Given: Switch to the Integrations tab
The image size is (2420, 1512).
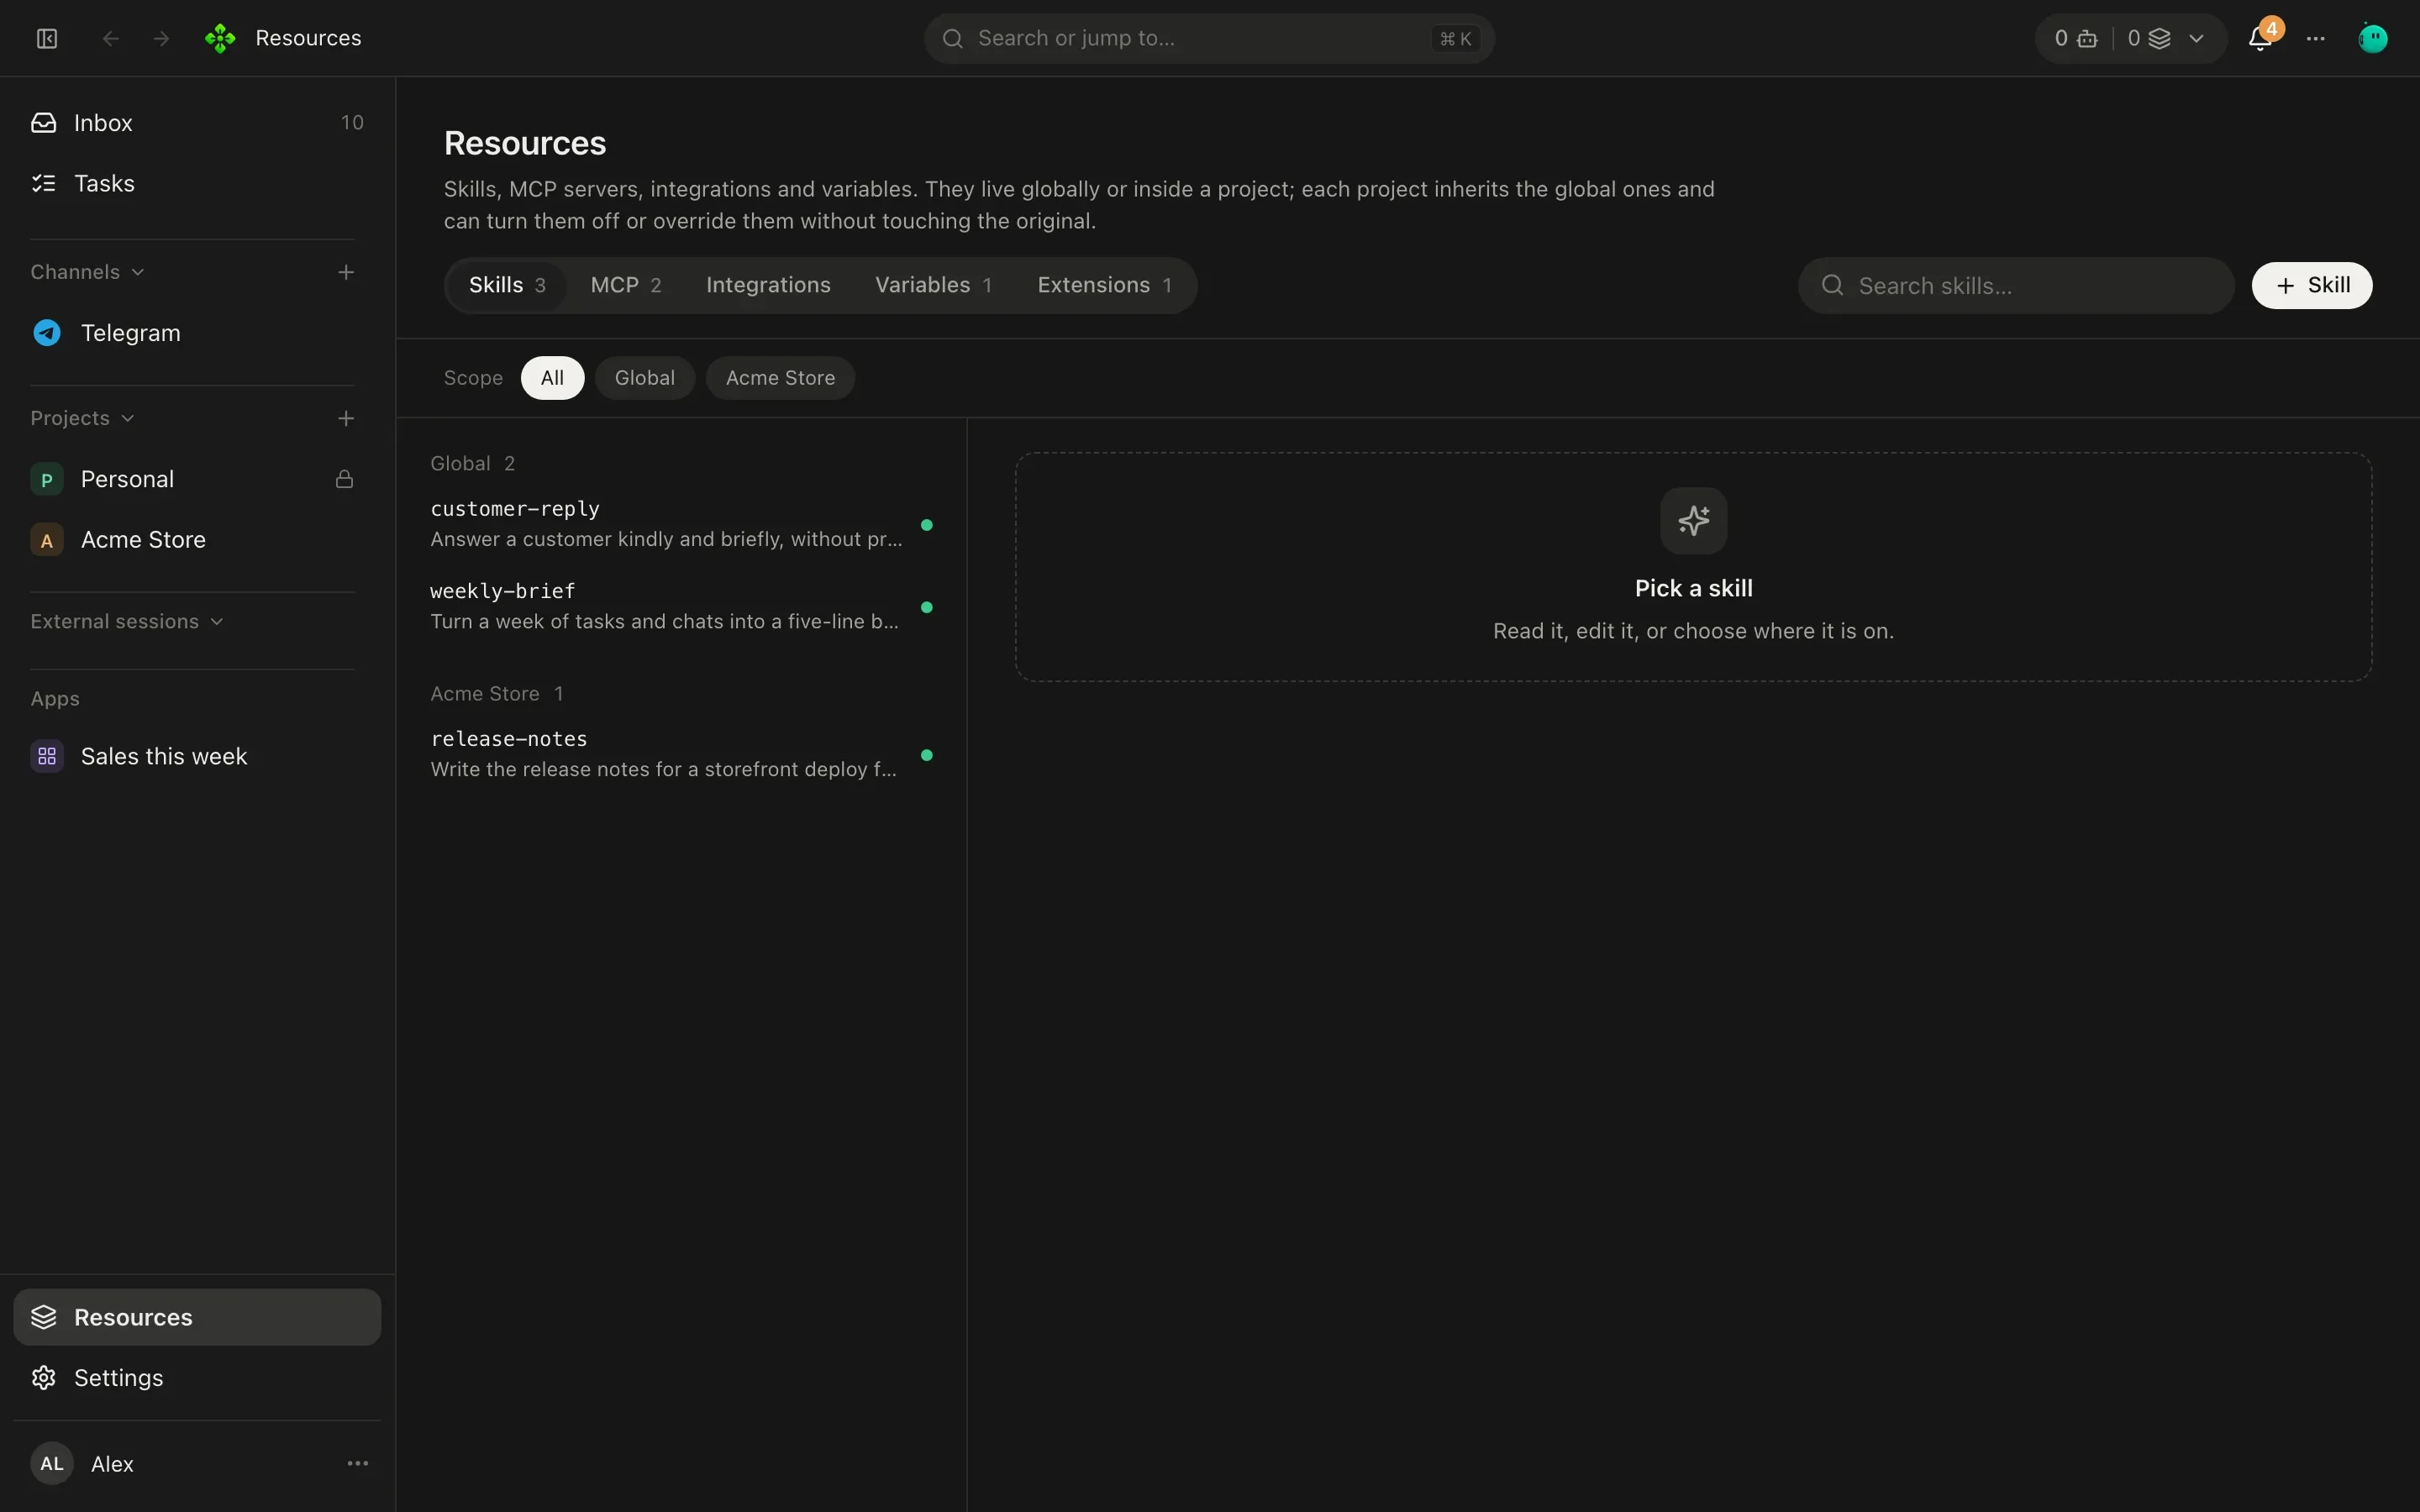Looking at the screenshot, I should tap(768, 285).
